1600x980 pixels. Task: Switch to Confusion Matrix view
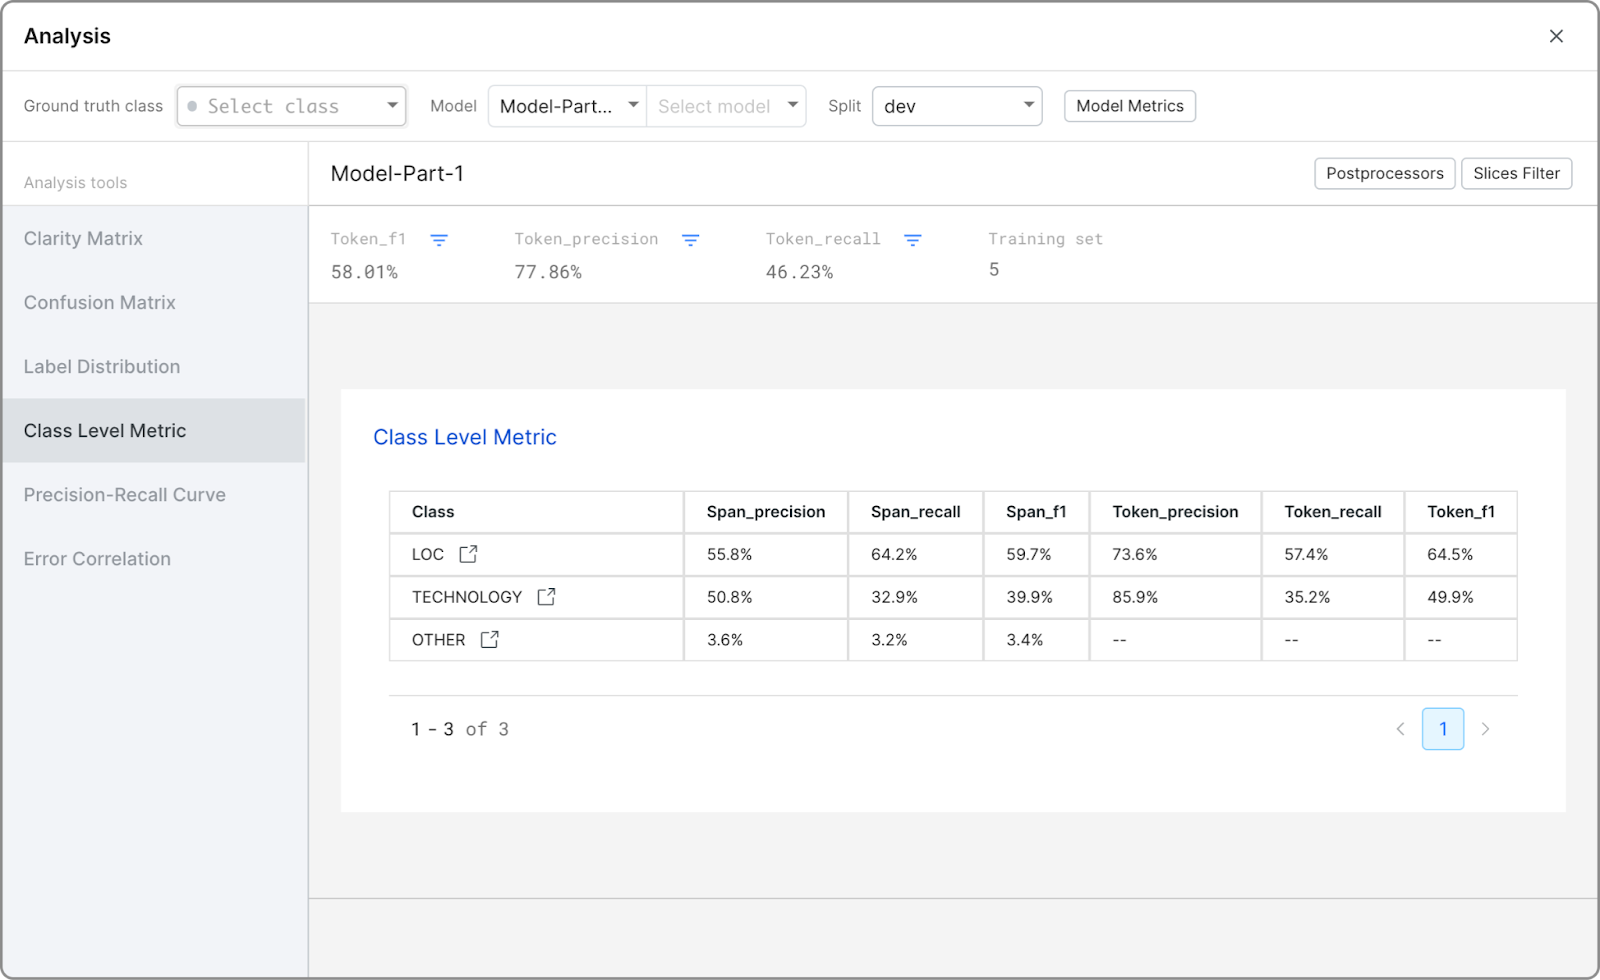[x=154, y=302]
